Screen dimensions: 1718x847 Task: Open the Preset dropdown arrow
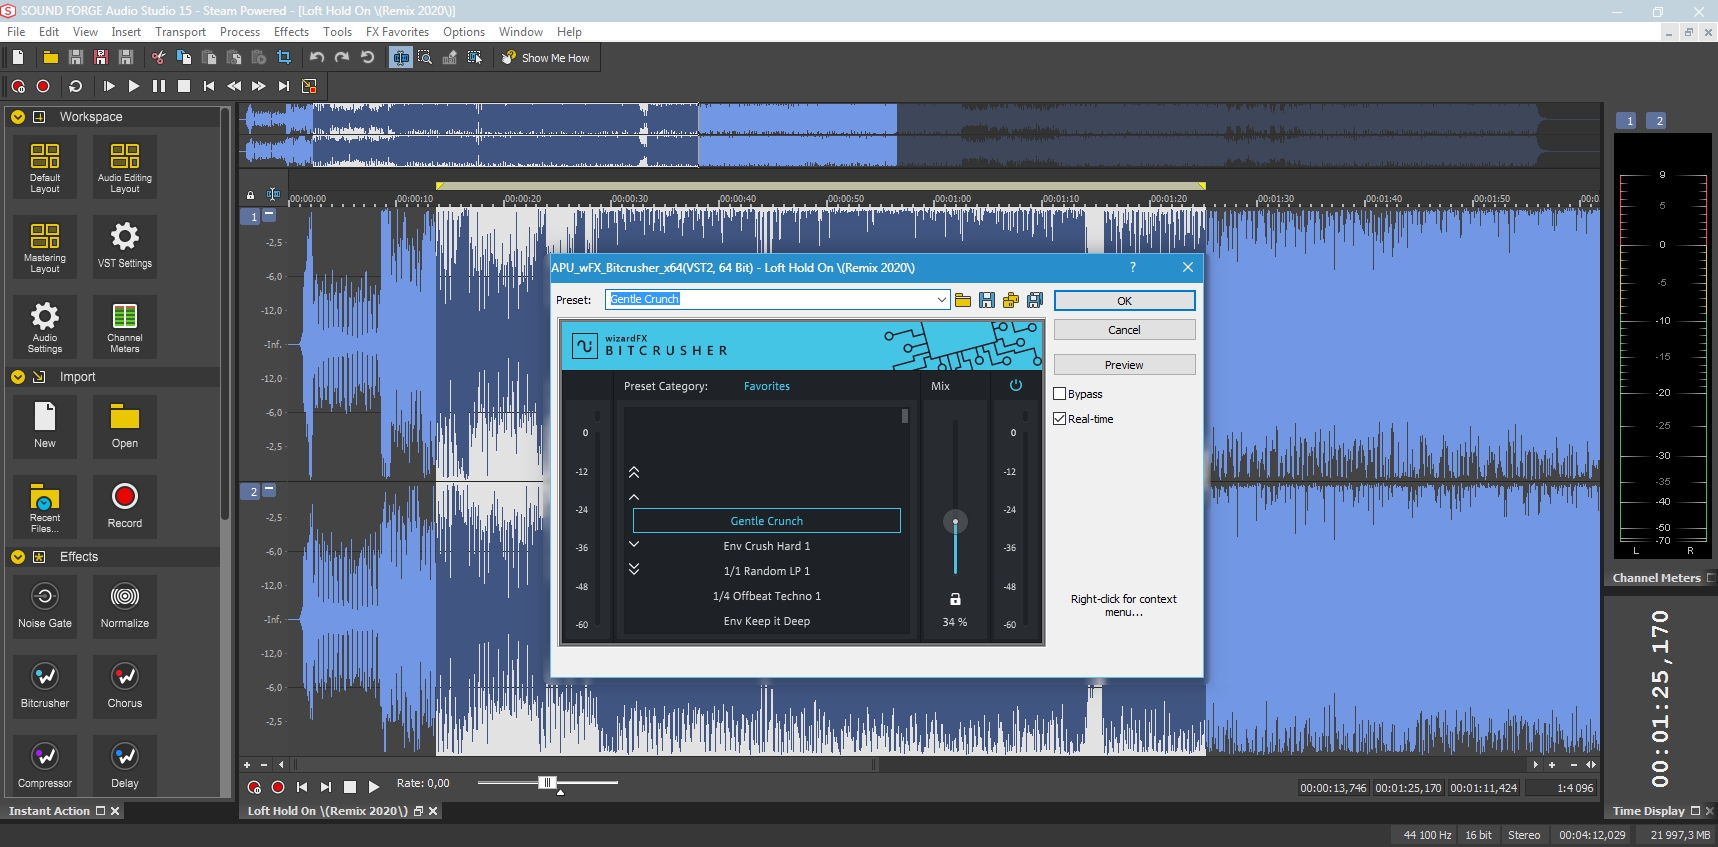(941, 300)
